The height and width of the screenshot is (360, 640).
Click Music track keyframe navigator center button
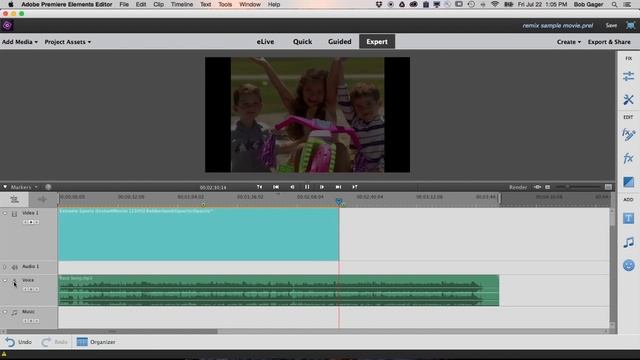click(x=31, y=321)
